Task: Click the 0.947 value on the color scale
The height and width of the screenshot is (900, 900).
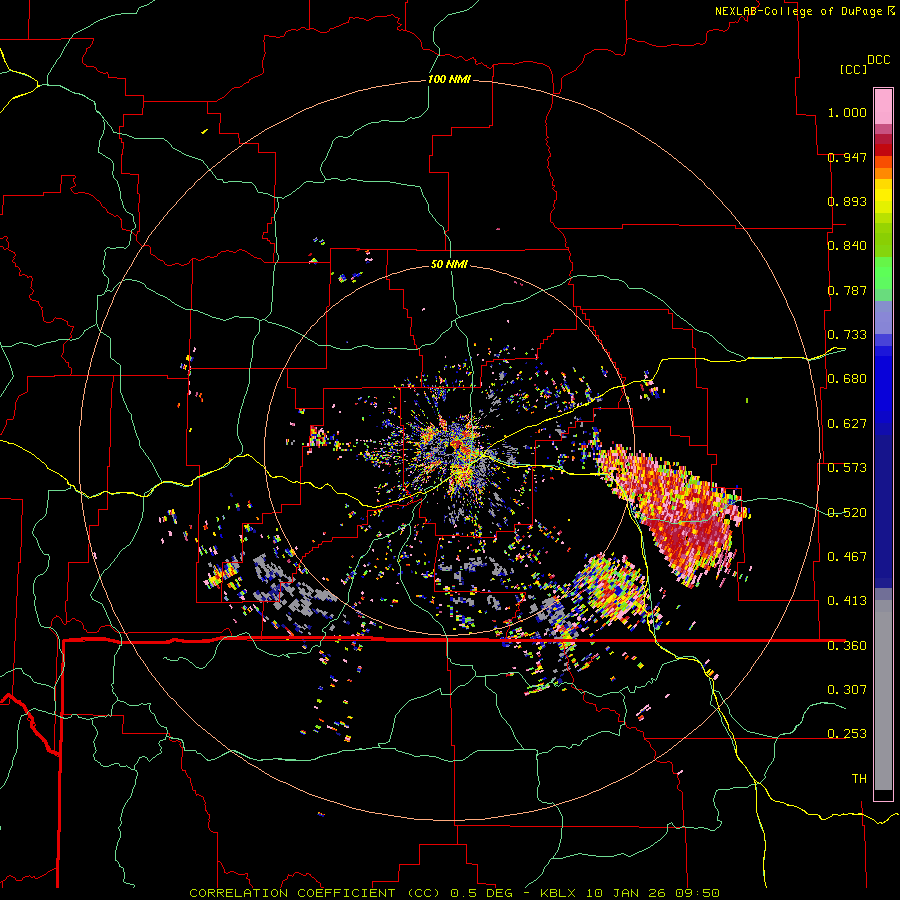Action: 847,157
